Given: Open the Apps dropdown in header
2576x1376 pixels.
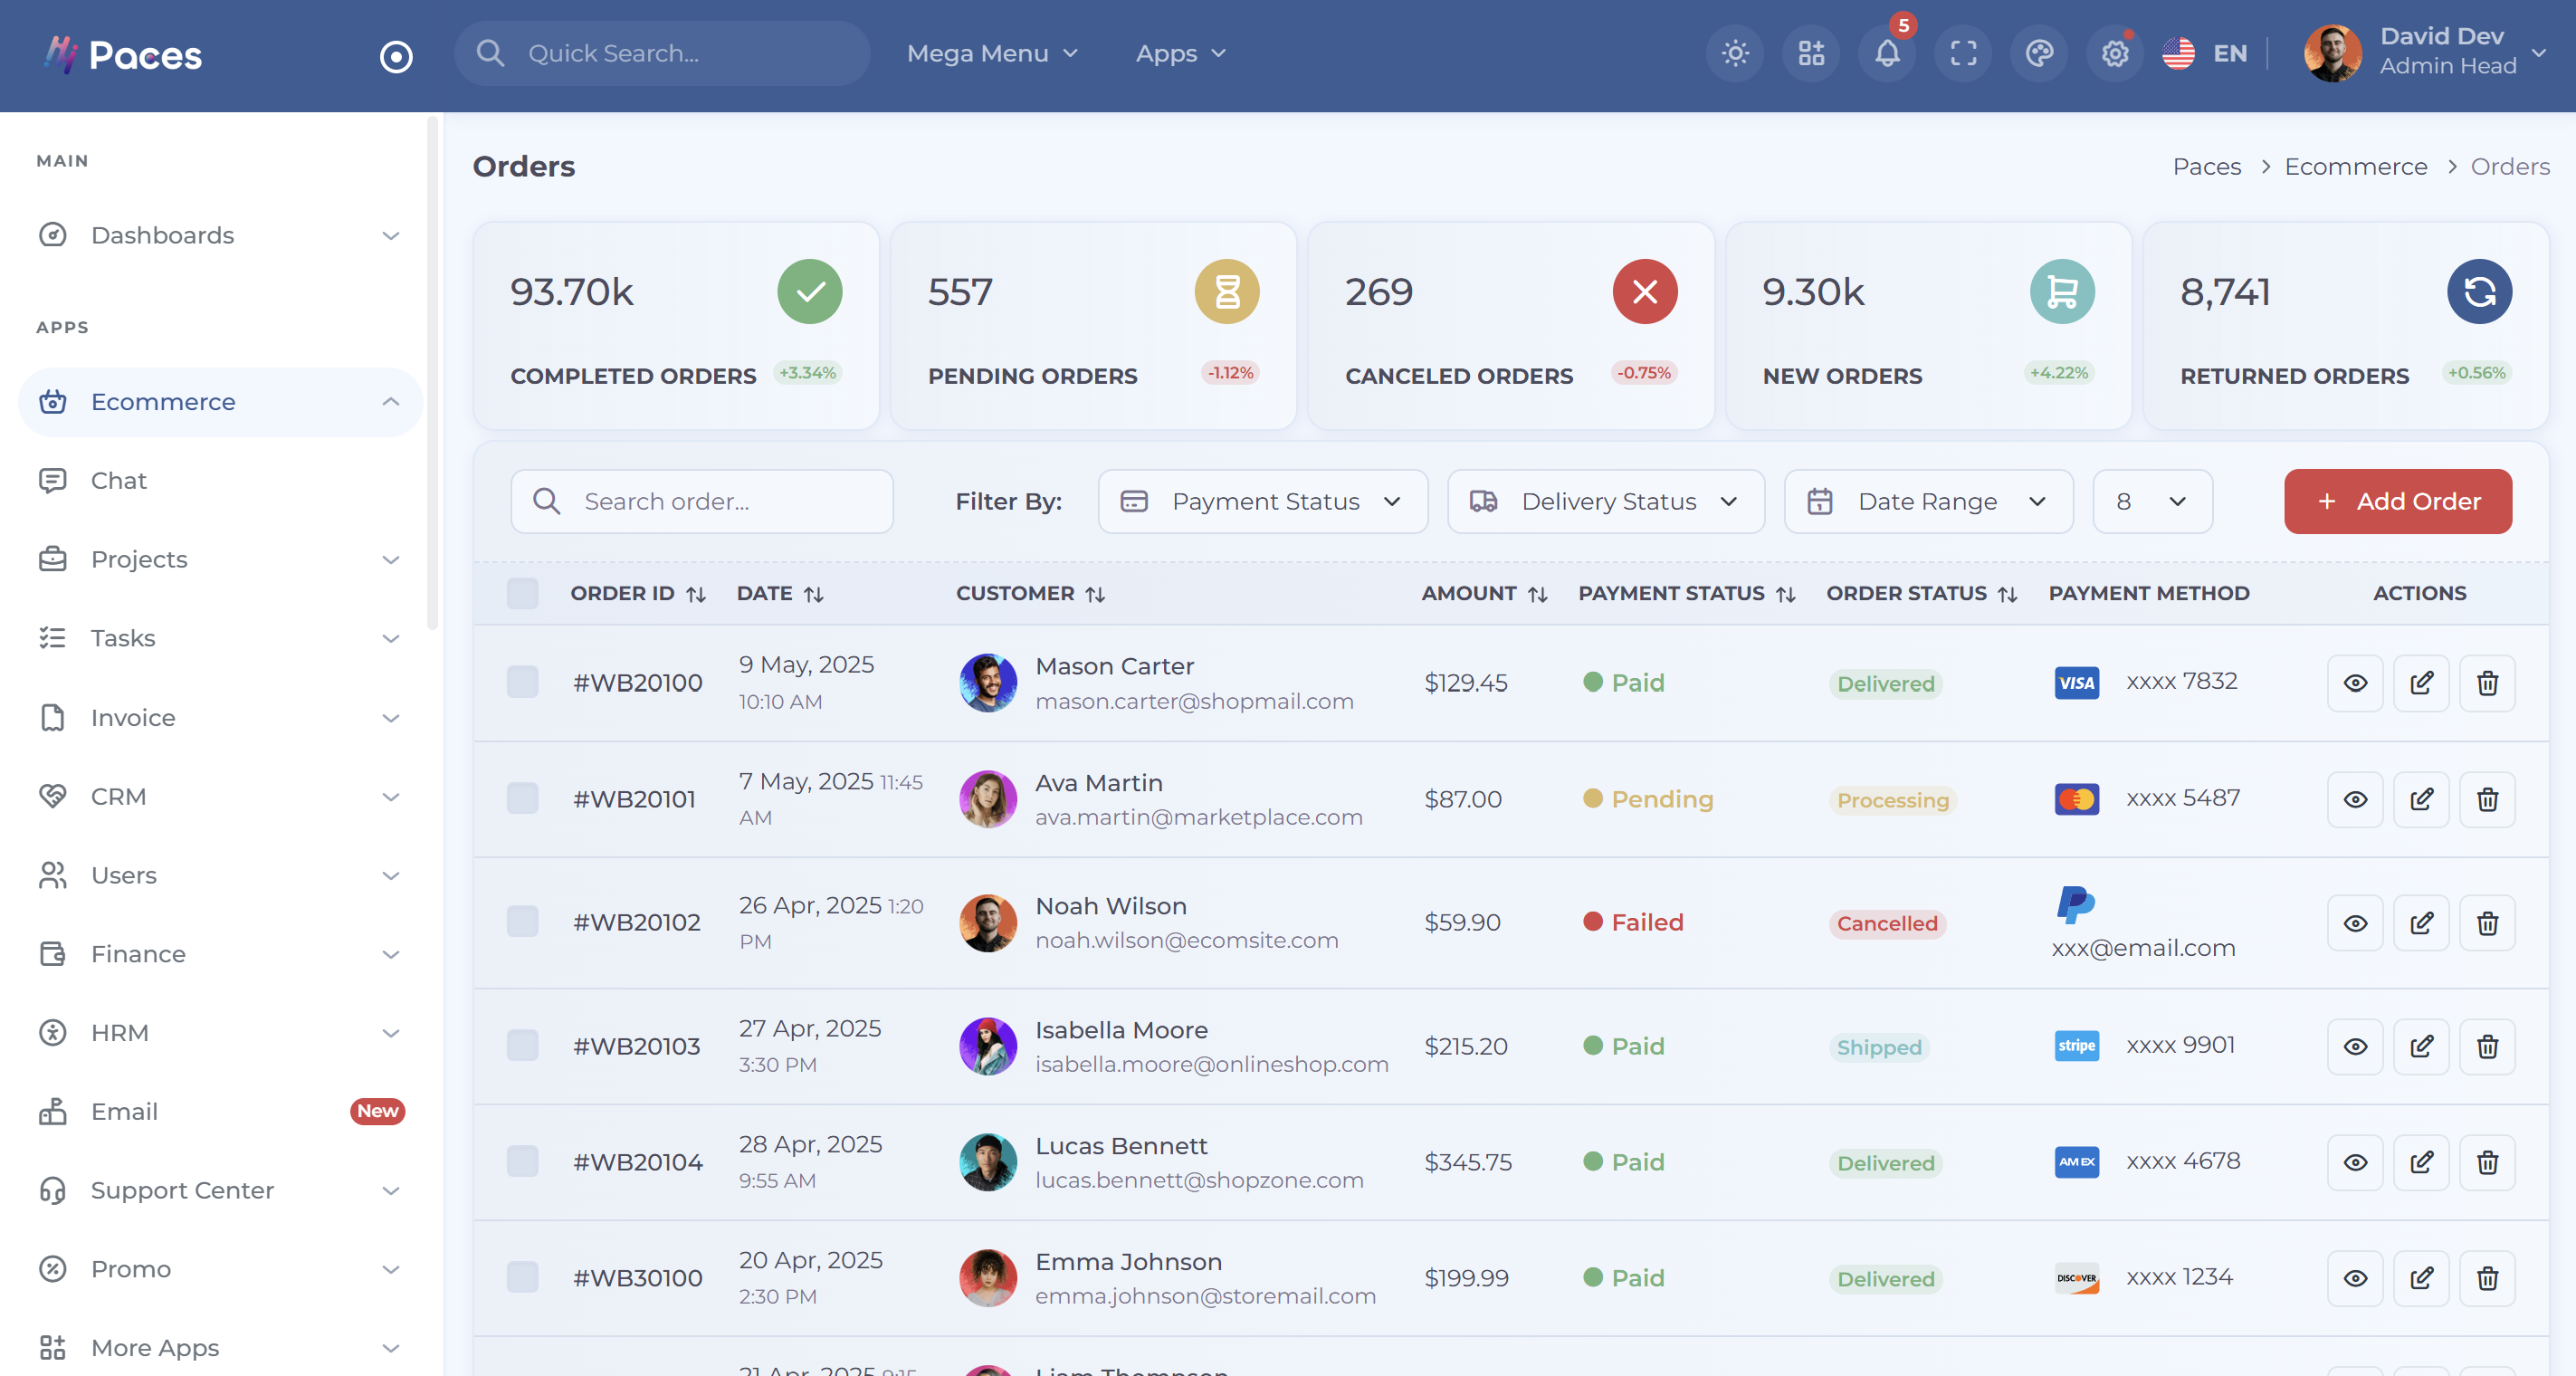Looking at the screenshot, I should pos(1180,53).
